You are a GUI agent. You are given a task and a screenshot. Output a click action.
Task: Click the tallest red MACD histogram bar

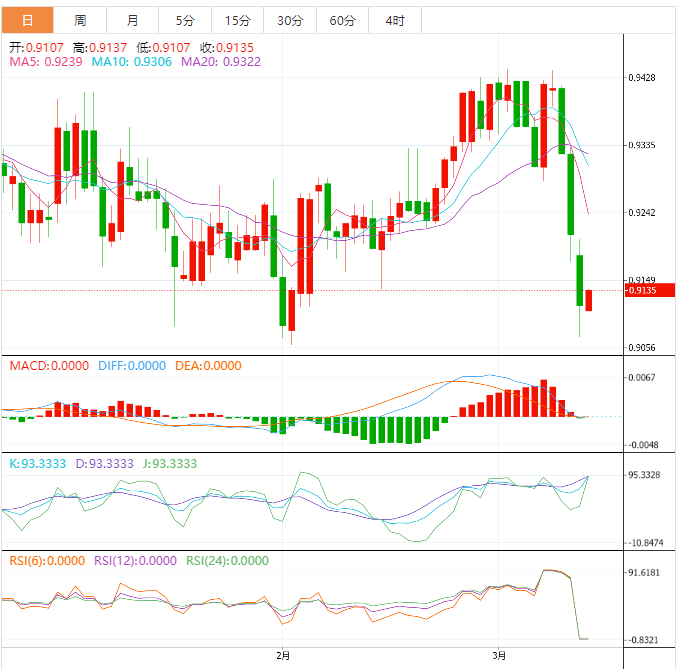coord(543,398)
